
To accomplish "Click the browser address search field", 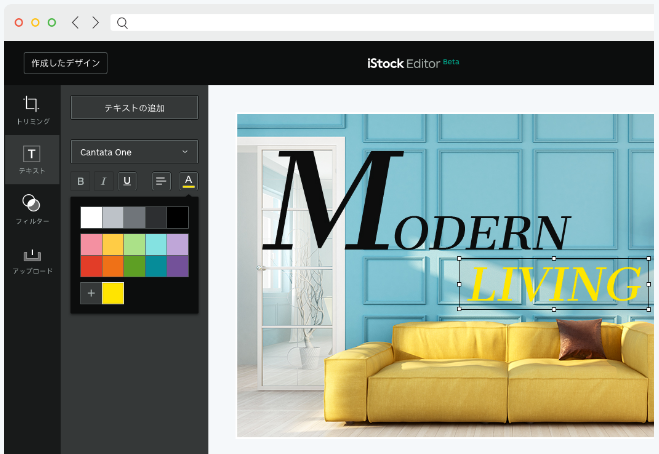I will point(382,23).
